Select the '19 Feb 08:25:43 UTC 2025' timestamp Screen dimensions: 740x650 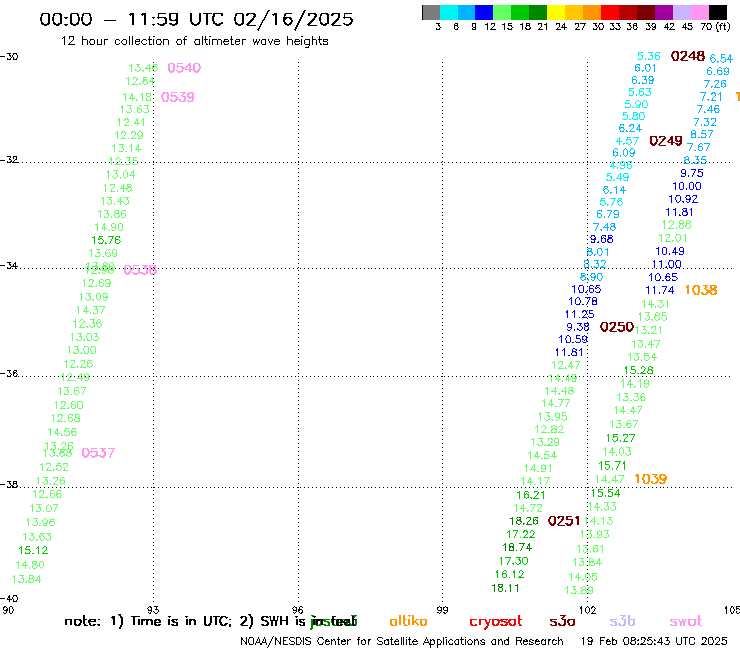tap(654, 642)
